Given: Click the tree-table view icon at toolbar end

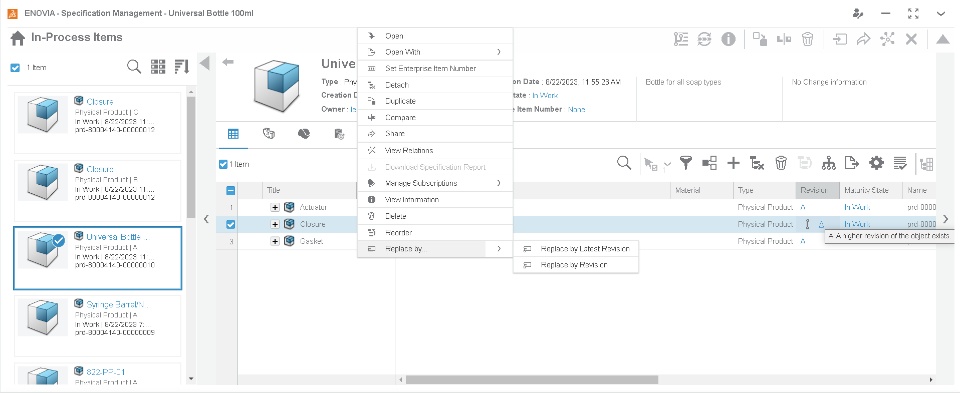Looking at the screenshot, I should point(926,163).
